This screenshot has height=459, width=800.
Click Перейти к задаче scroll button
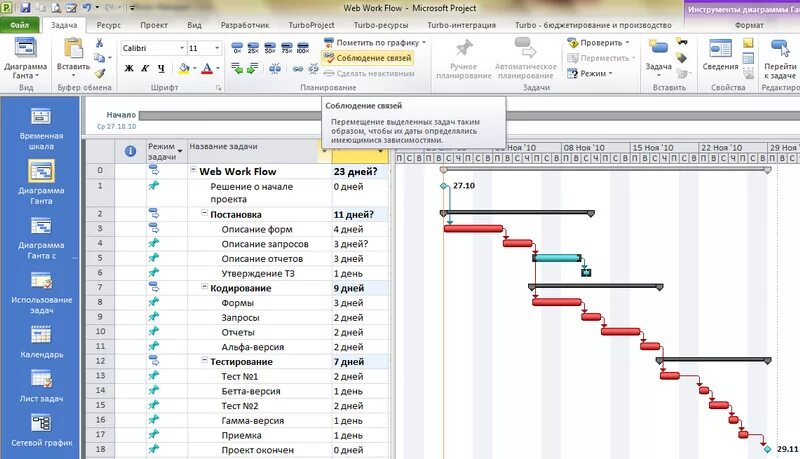[780, 59]
